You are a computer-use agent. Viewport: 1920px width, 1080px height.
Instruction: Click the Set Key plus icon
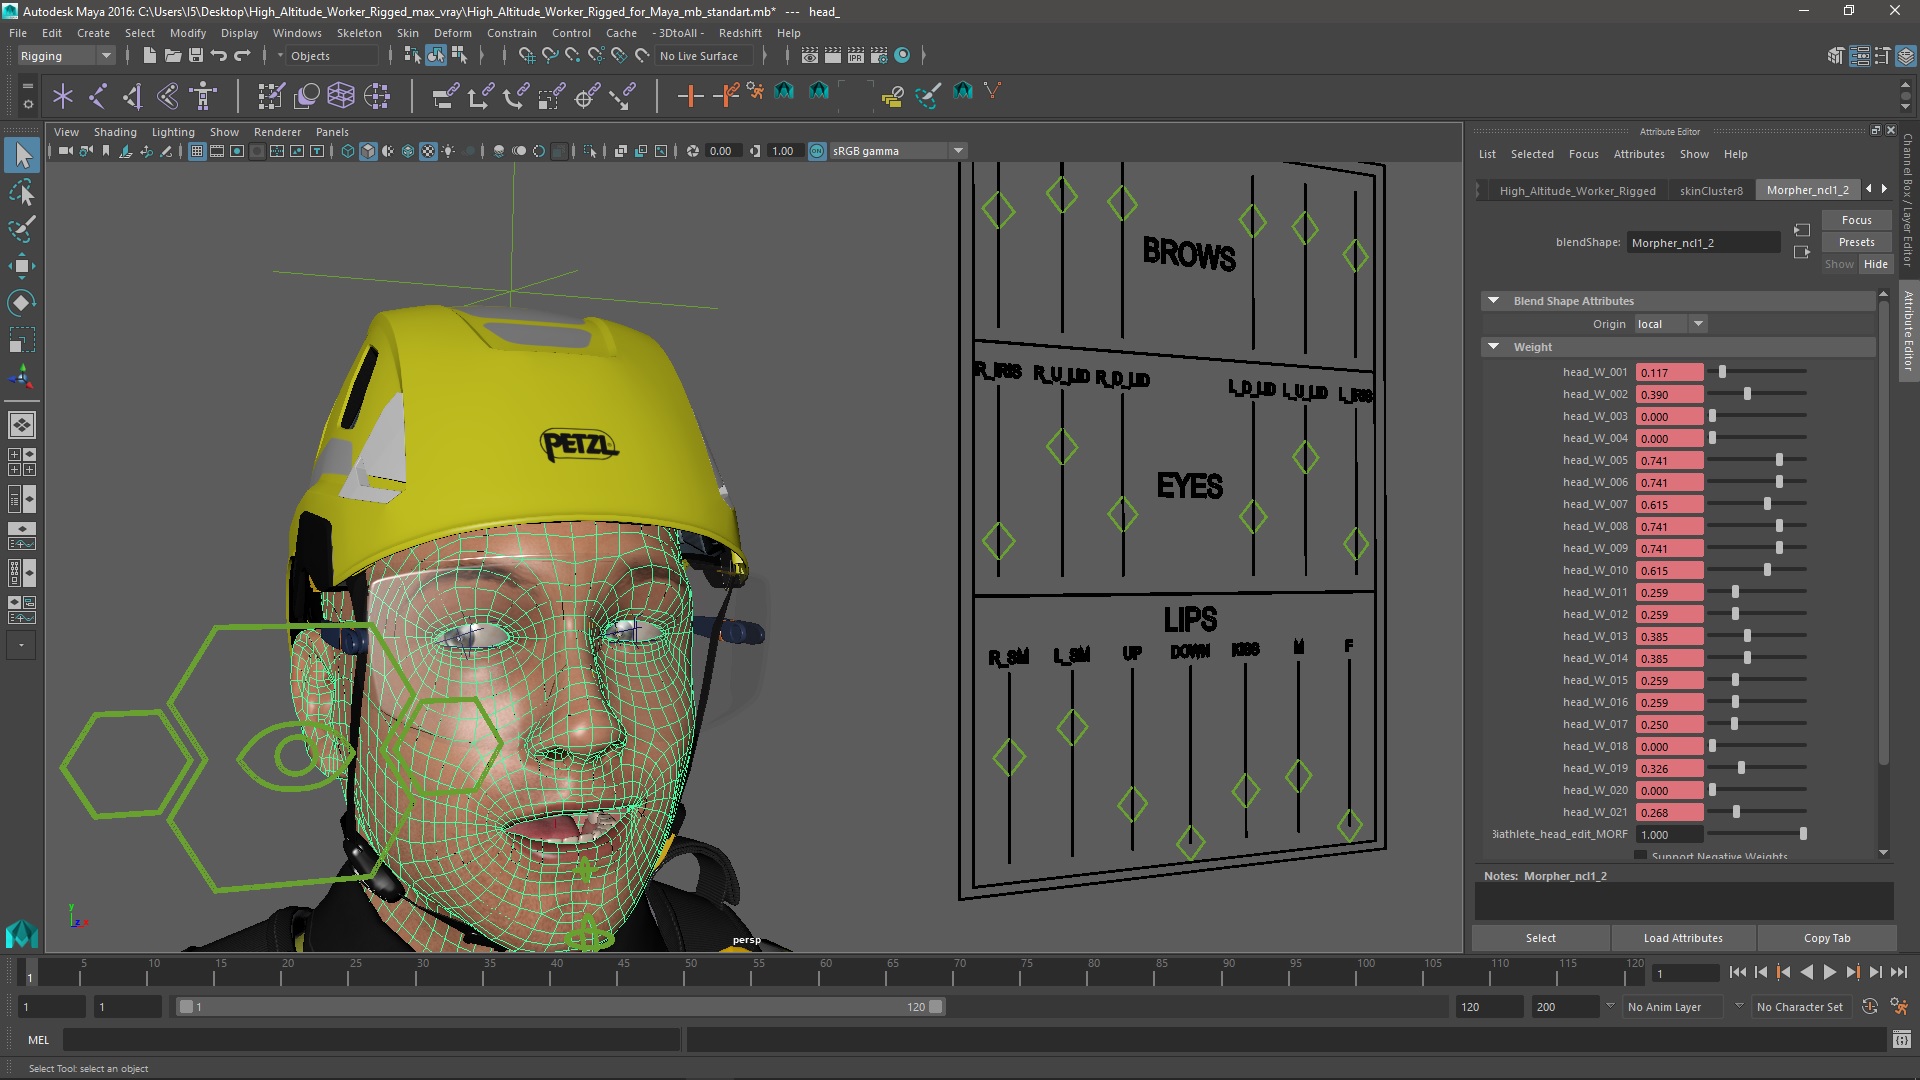pyautogui.click(x=690, y=96)
